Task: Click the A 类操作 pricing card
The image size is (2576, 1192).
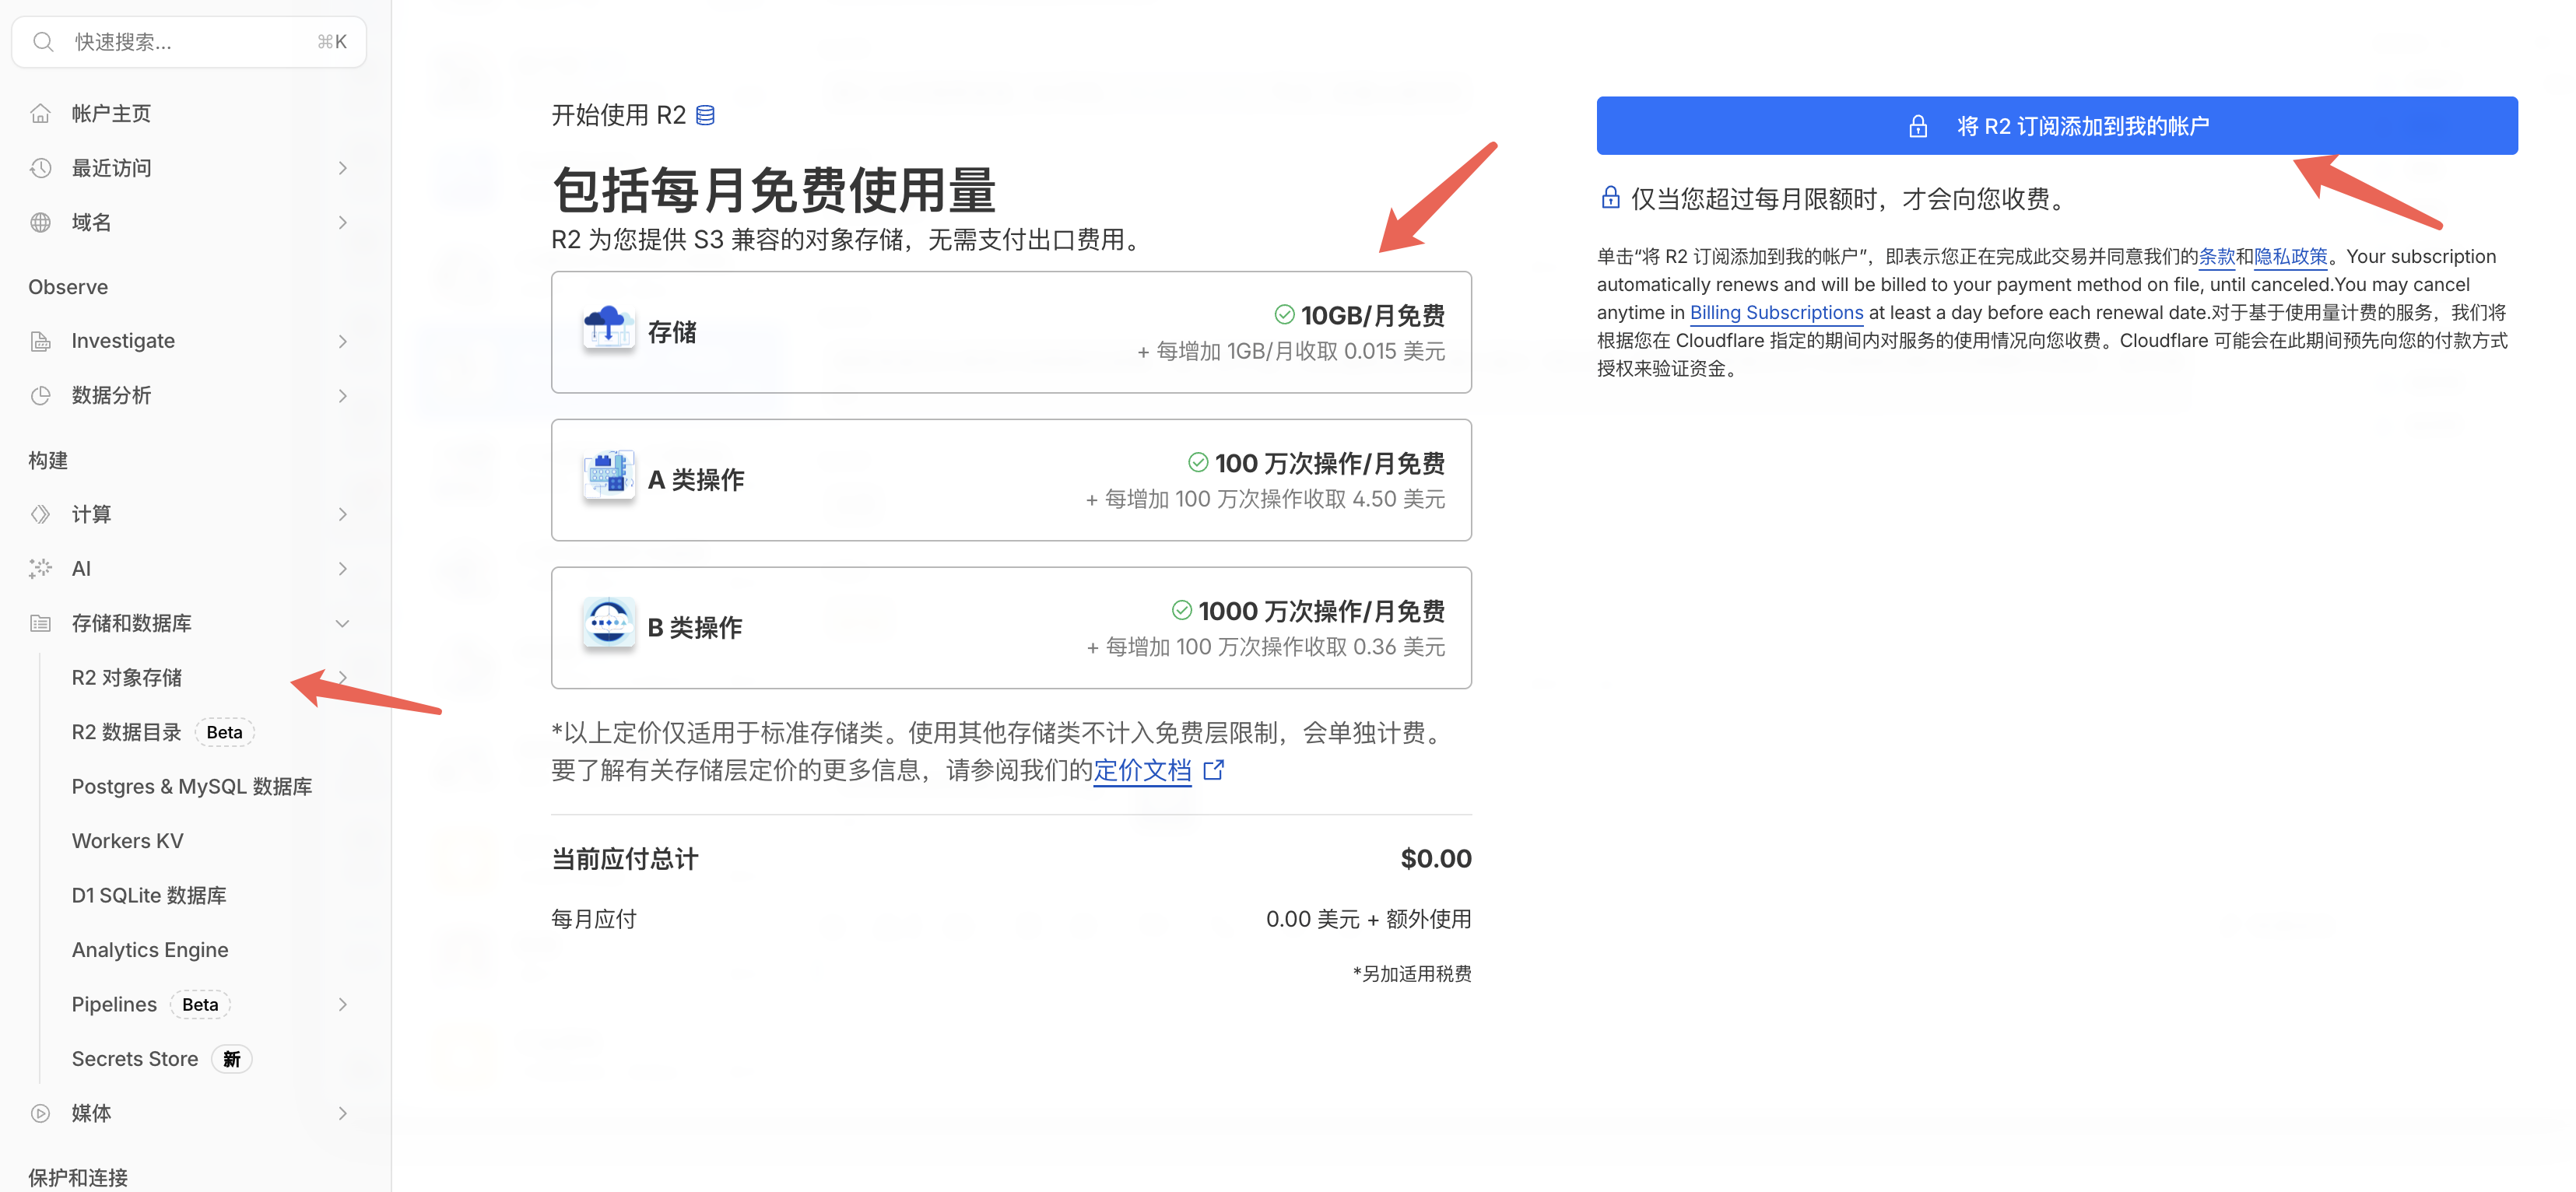Action: pyautogui.click(x=1011, y=480)
